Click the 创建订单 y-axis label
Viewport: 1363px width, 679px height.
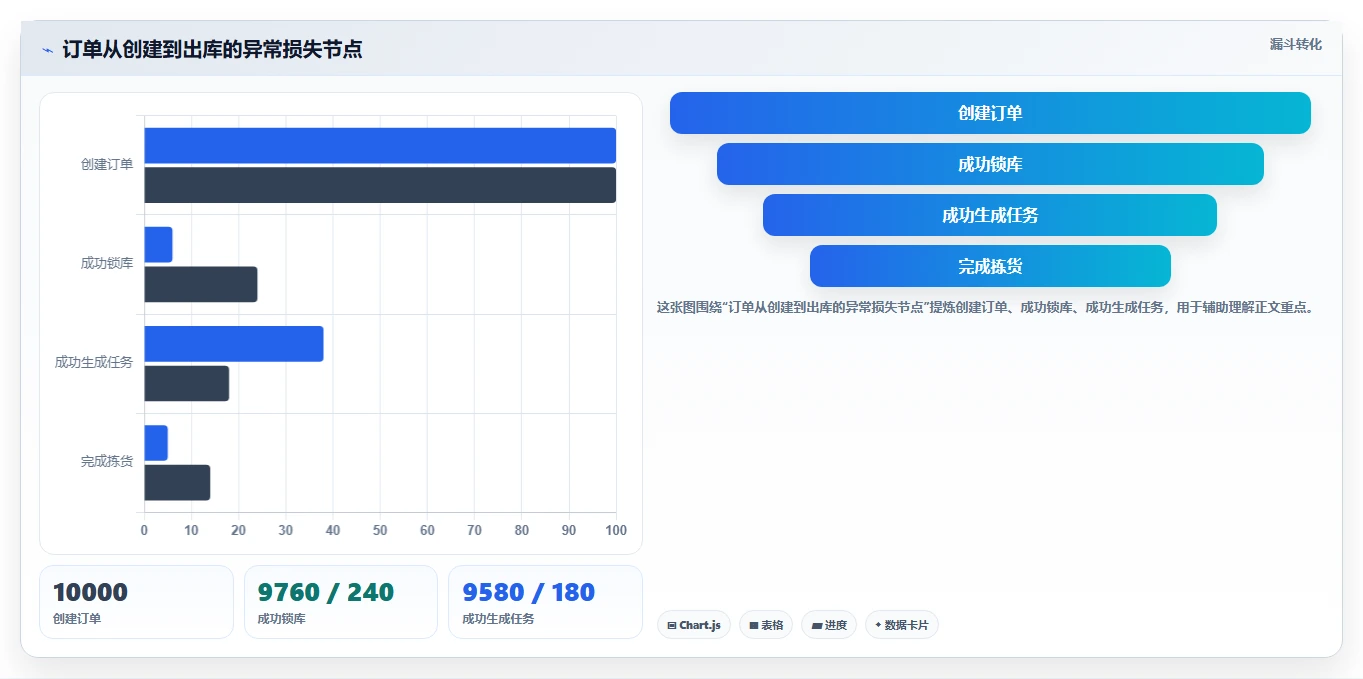[107, 164]
